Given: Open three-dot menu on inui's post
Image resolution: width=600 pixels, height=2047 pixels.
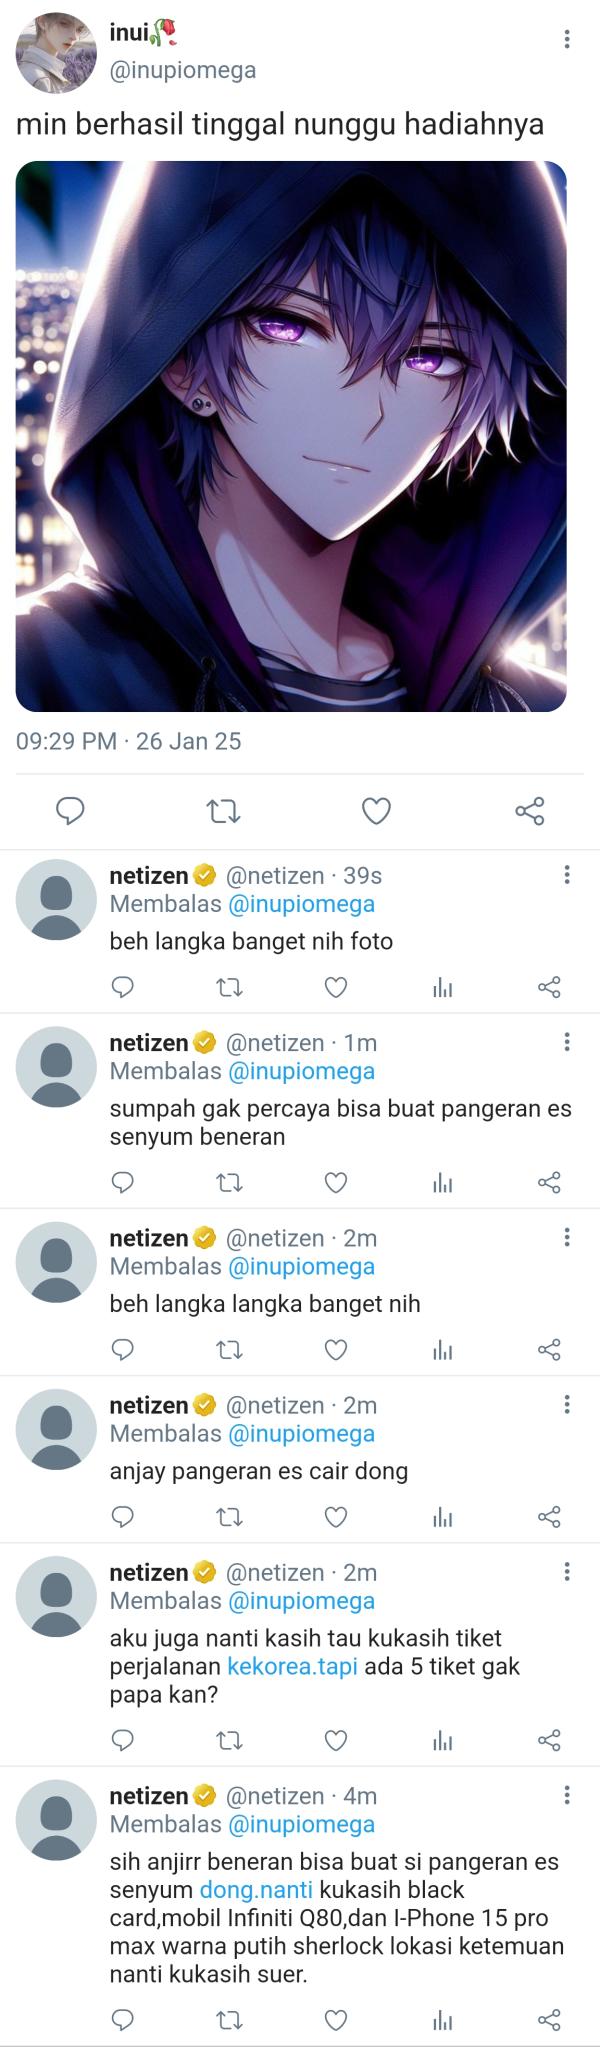Looking at the screenshot, I should point(567,39).
